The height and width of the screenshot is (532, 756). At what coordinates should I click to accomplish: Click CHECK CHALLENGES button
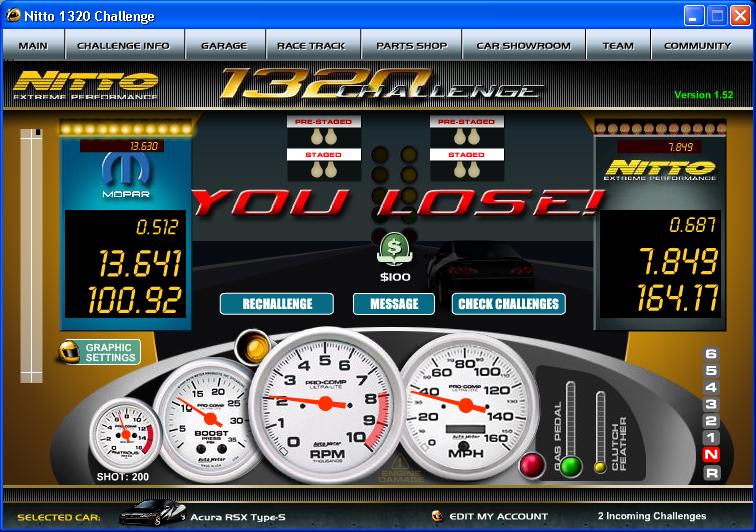pyautogui.click(x=509, y=304)
